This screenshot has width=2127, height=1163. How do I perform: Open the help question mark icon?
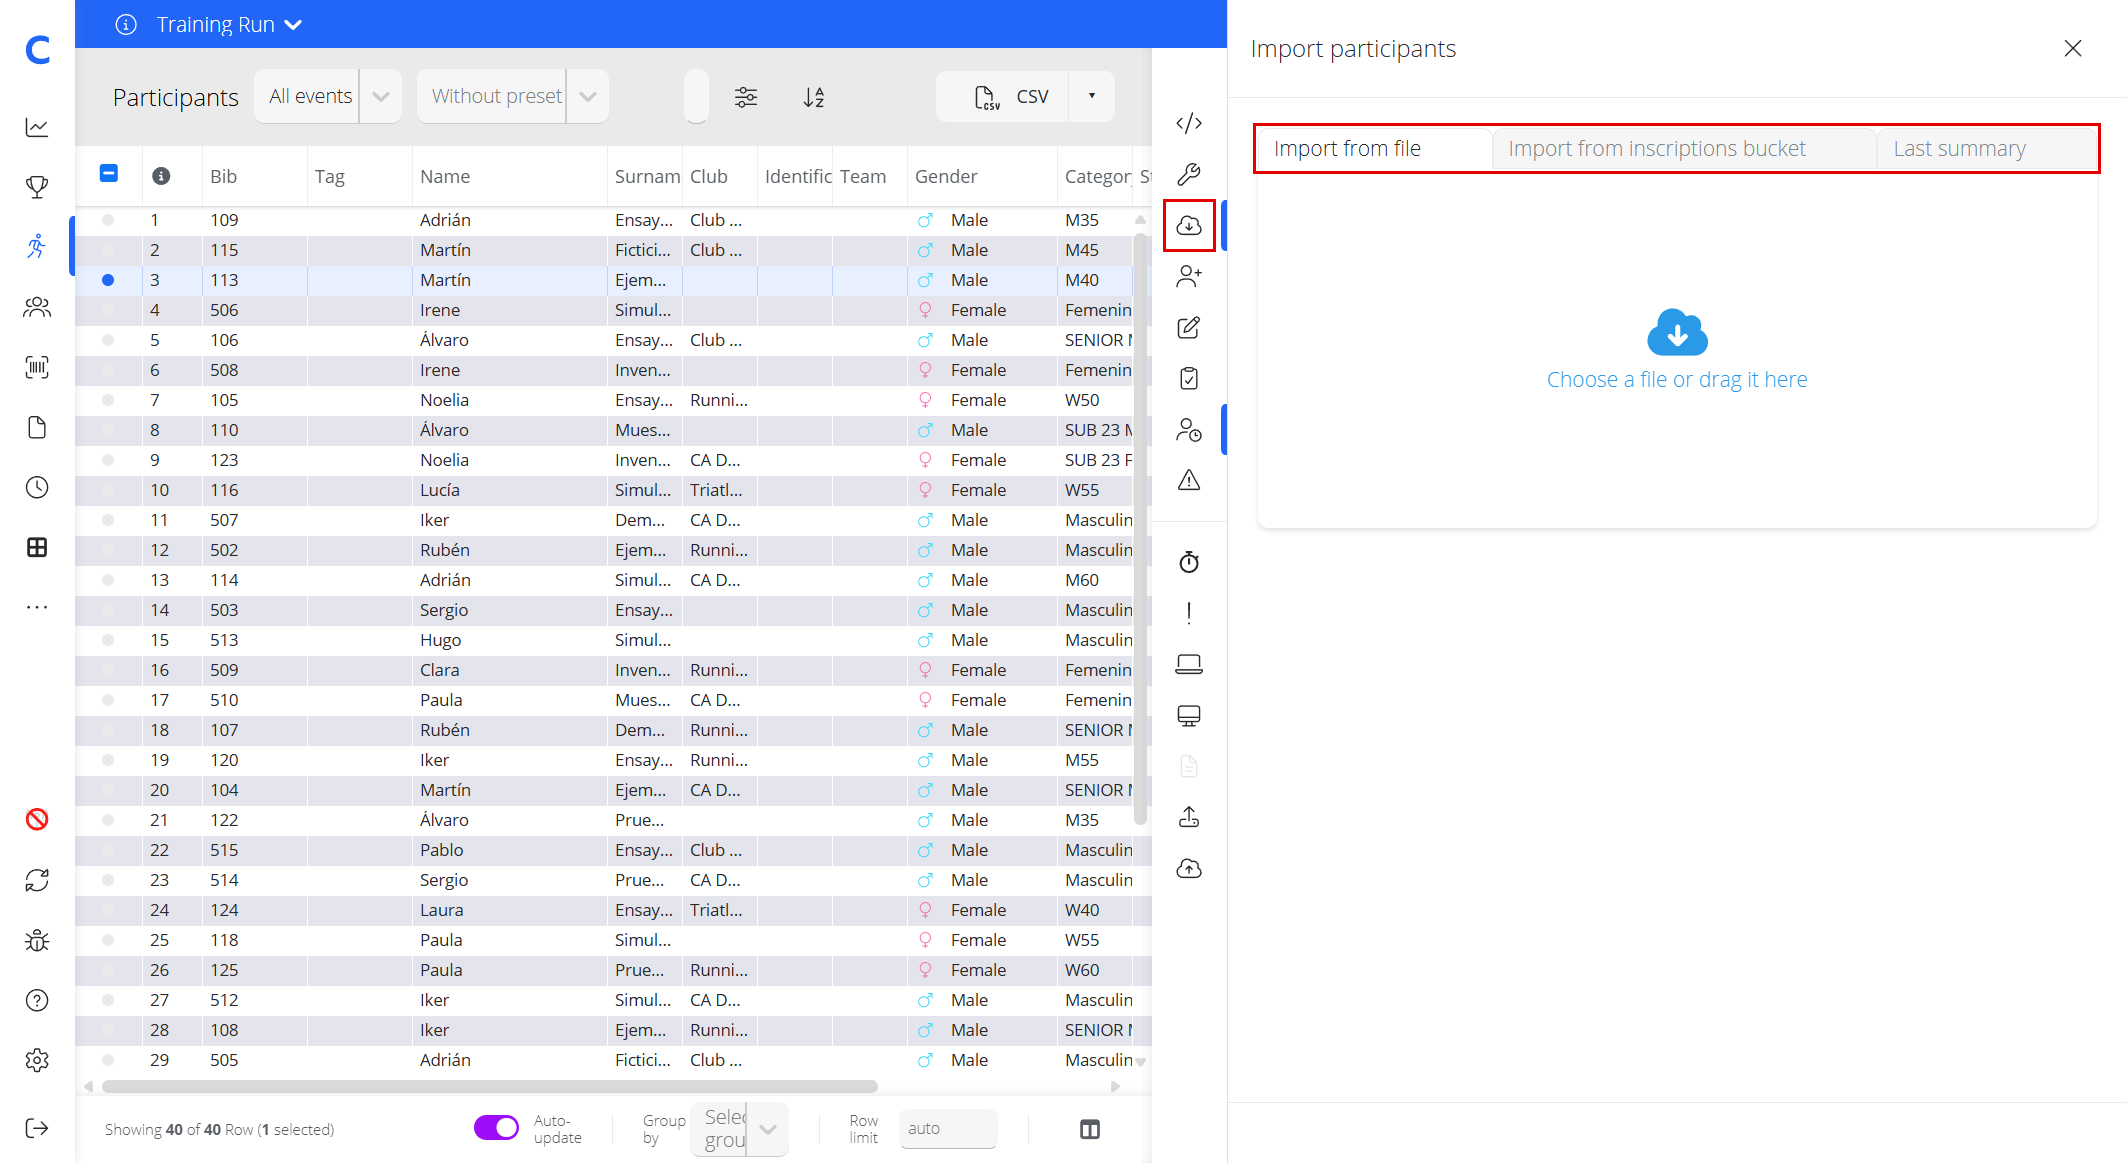coord(37,1000)
